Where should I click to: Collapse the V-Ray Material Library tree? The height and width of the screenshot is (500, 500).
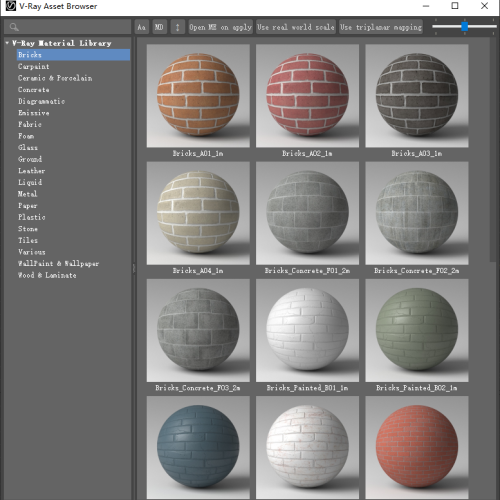[7, 43]
